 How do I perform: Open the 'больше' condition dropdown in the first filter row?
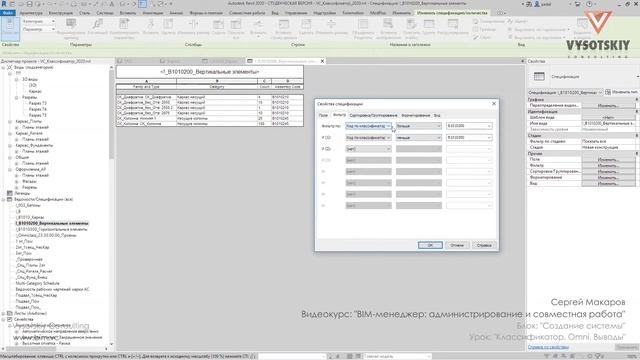click(419, 126)
